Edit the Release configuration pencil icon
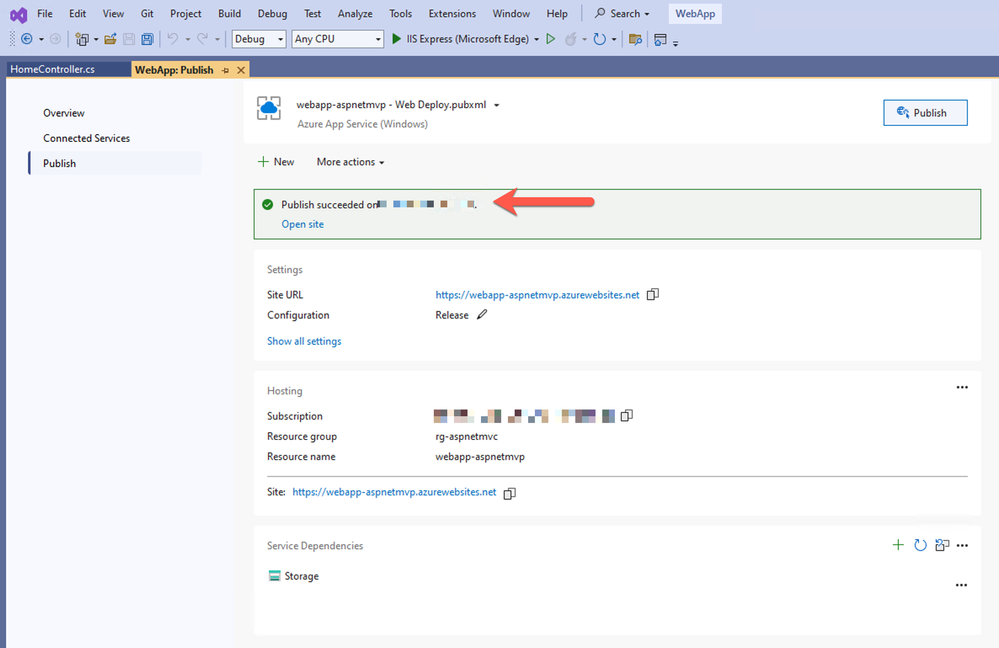Viewport: 999px width, 648px height. pos(482,314)
